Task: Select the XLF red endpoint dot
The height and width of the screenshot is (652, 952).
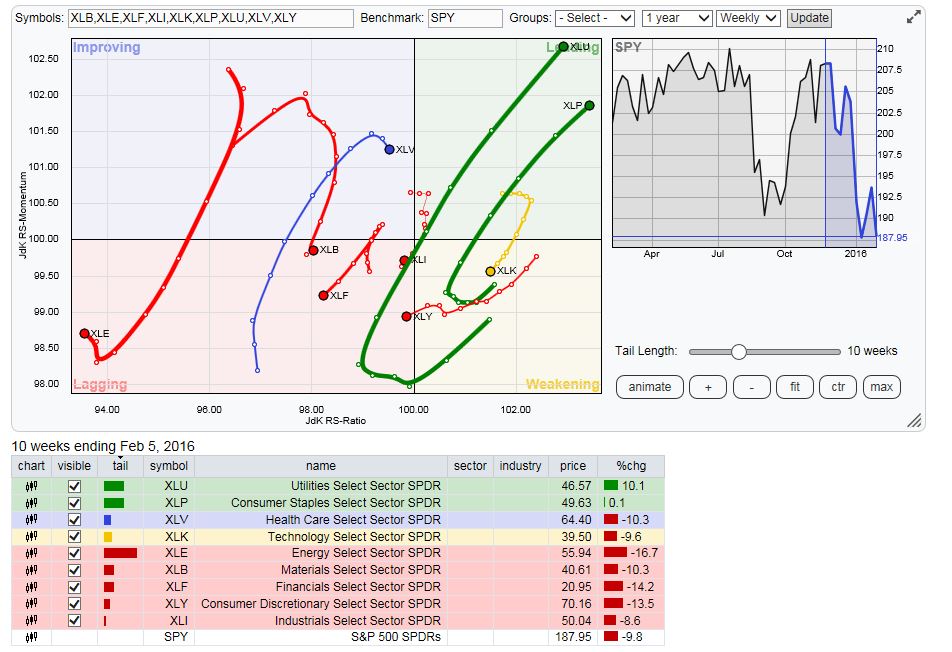Action: (x=324, y=296)
